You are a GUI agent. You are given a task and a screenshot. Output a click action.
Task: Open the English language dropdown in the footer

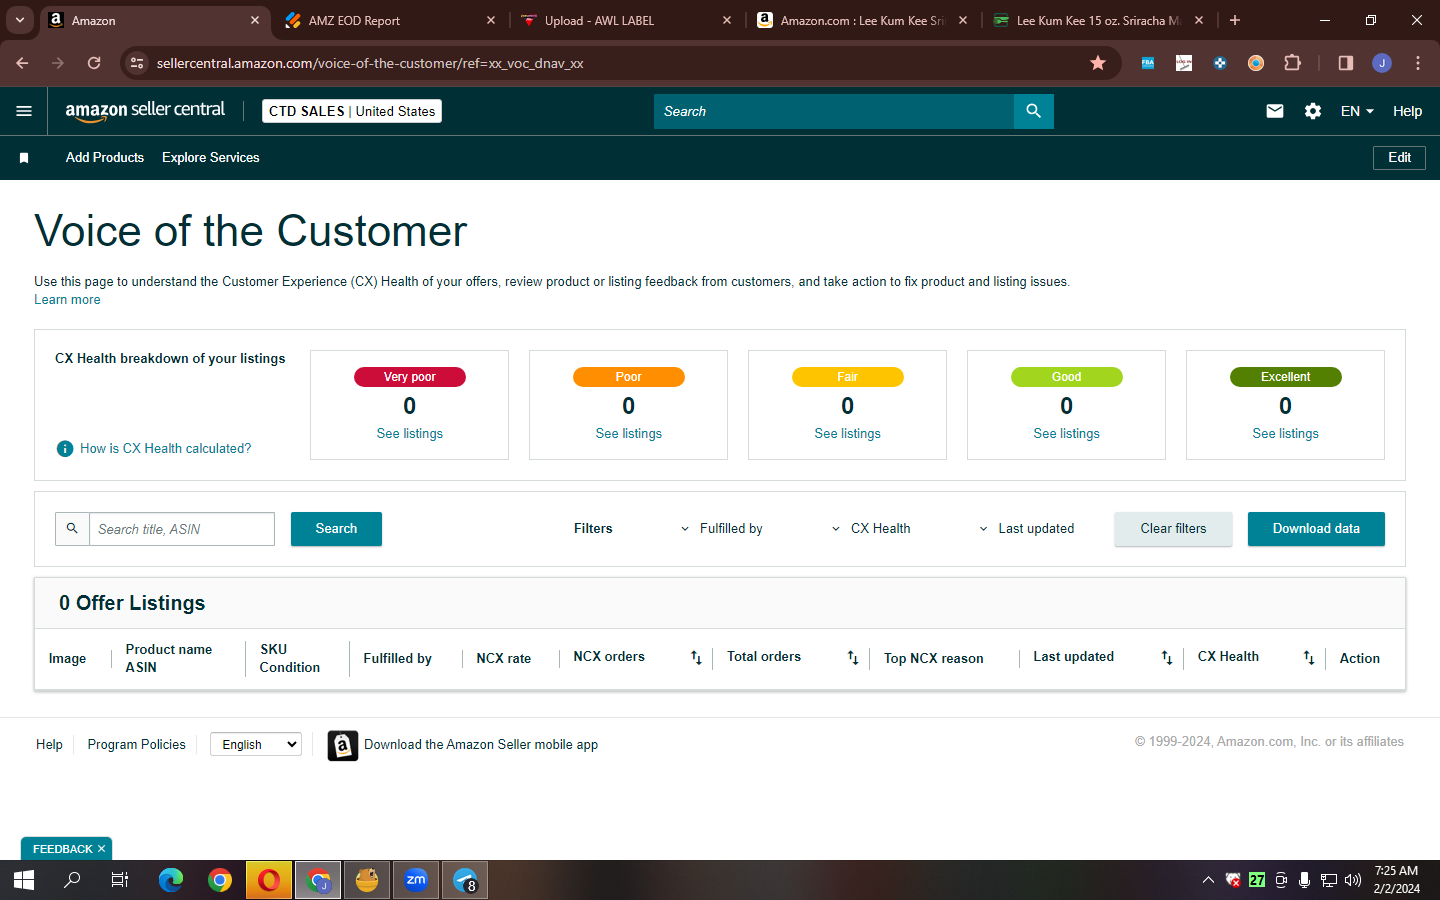[256, 744]
